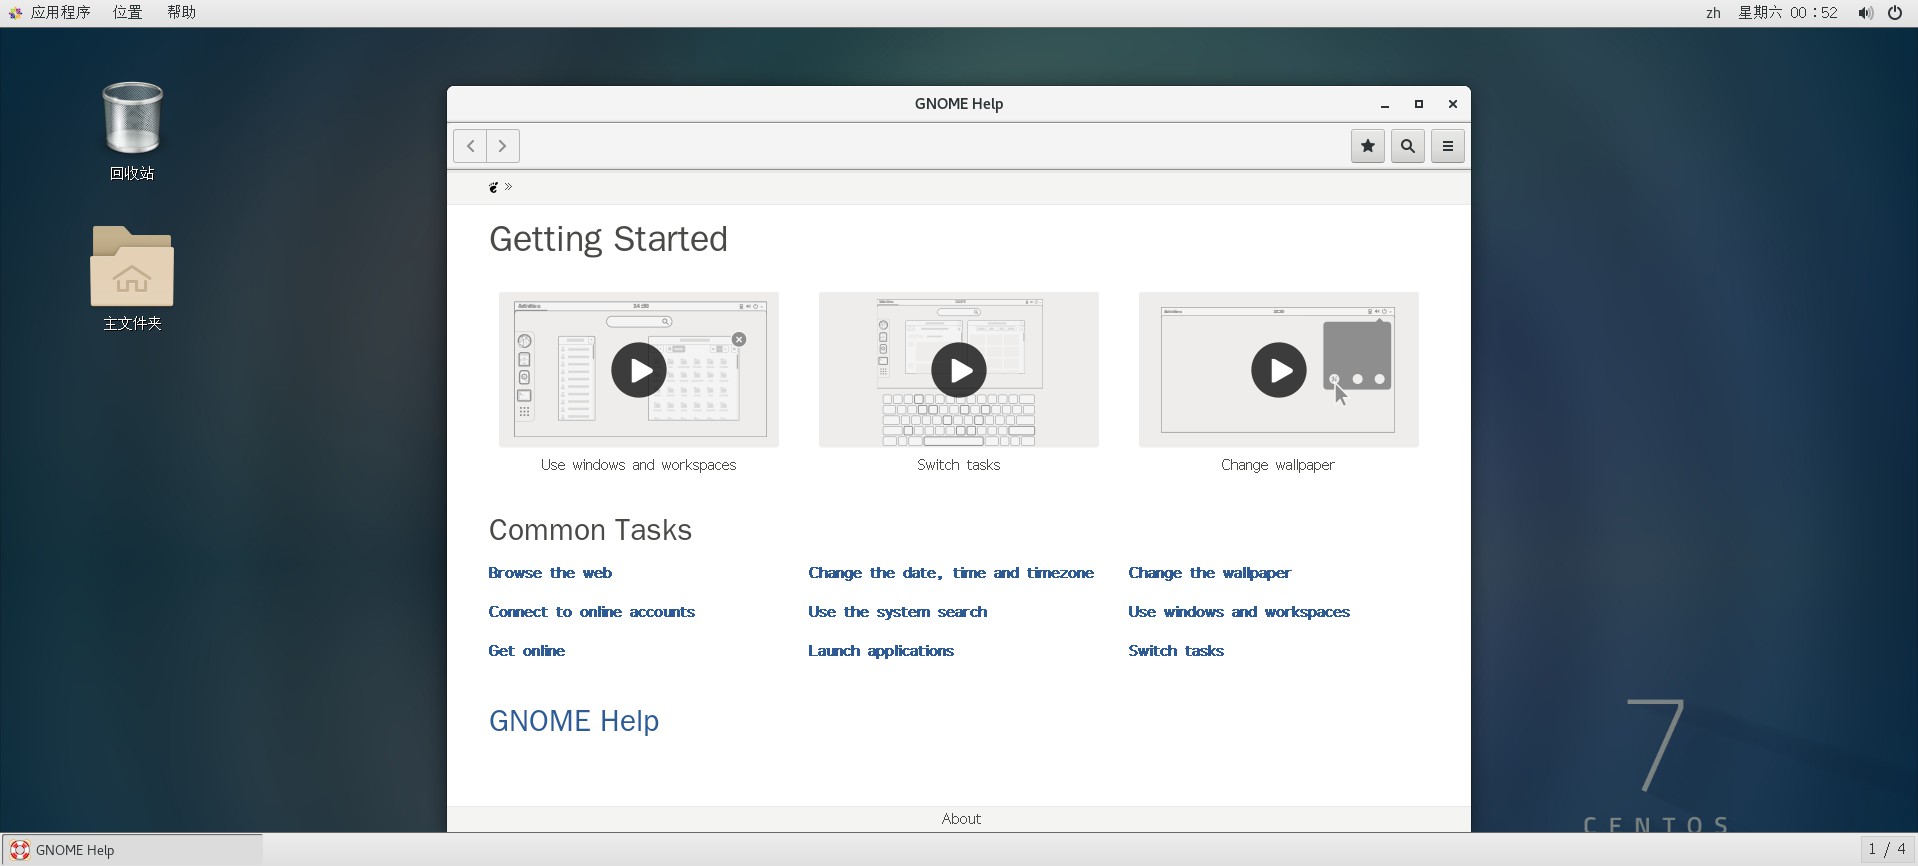The image size is (1918, 866).
Task: Click the Use windows and workspaces caption
Action: point(639,465)
